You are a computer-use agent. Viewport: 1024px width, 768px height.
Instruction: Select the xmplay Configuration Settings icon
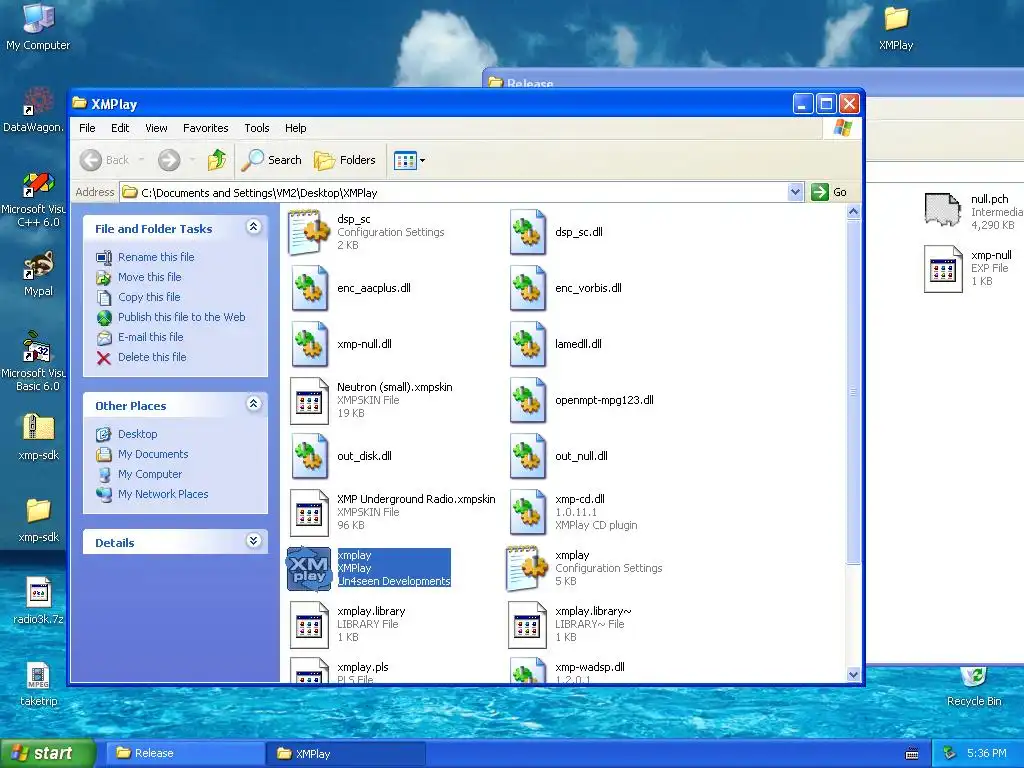coord(526,568)
